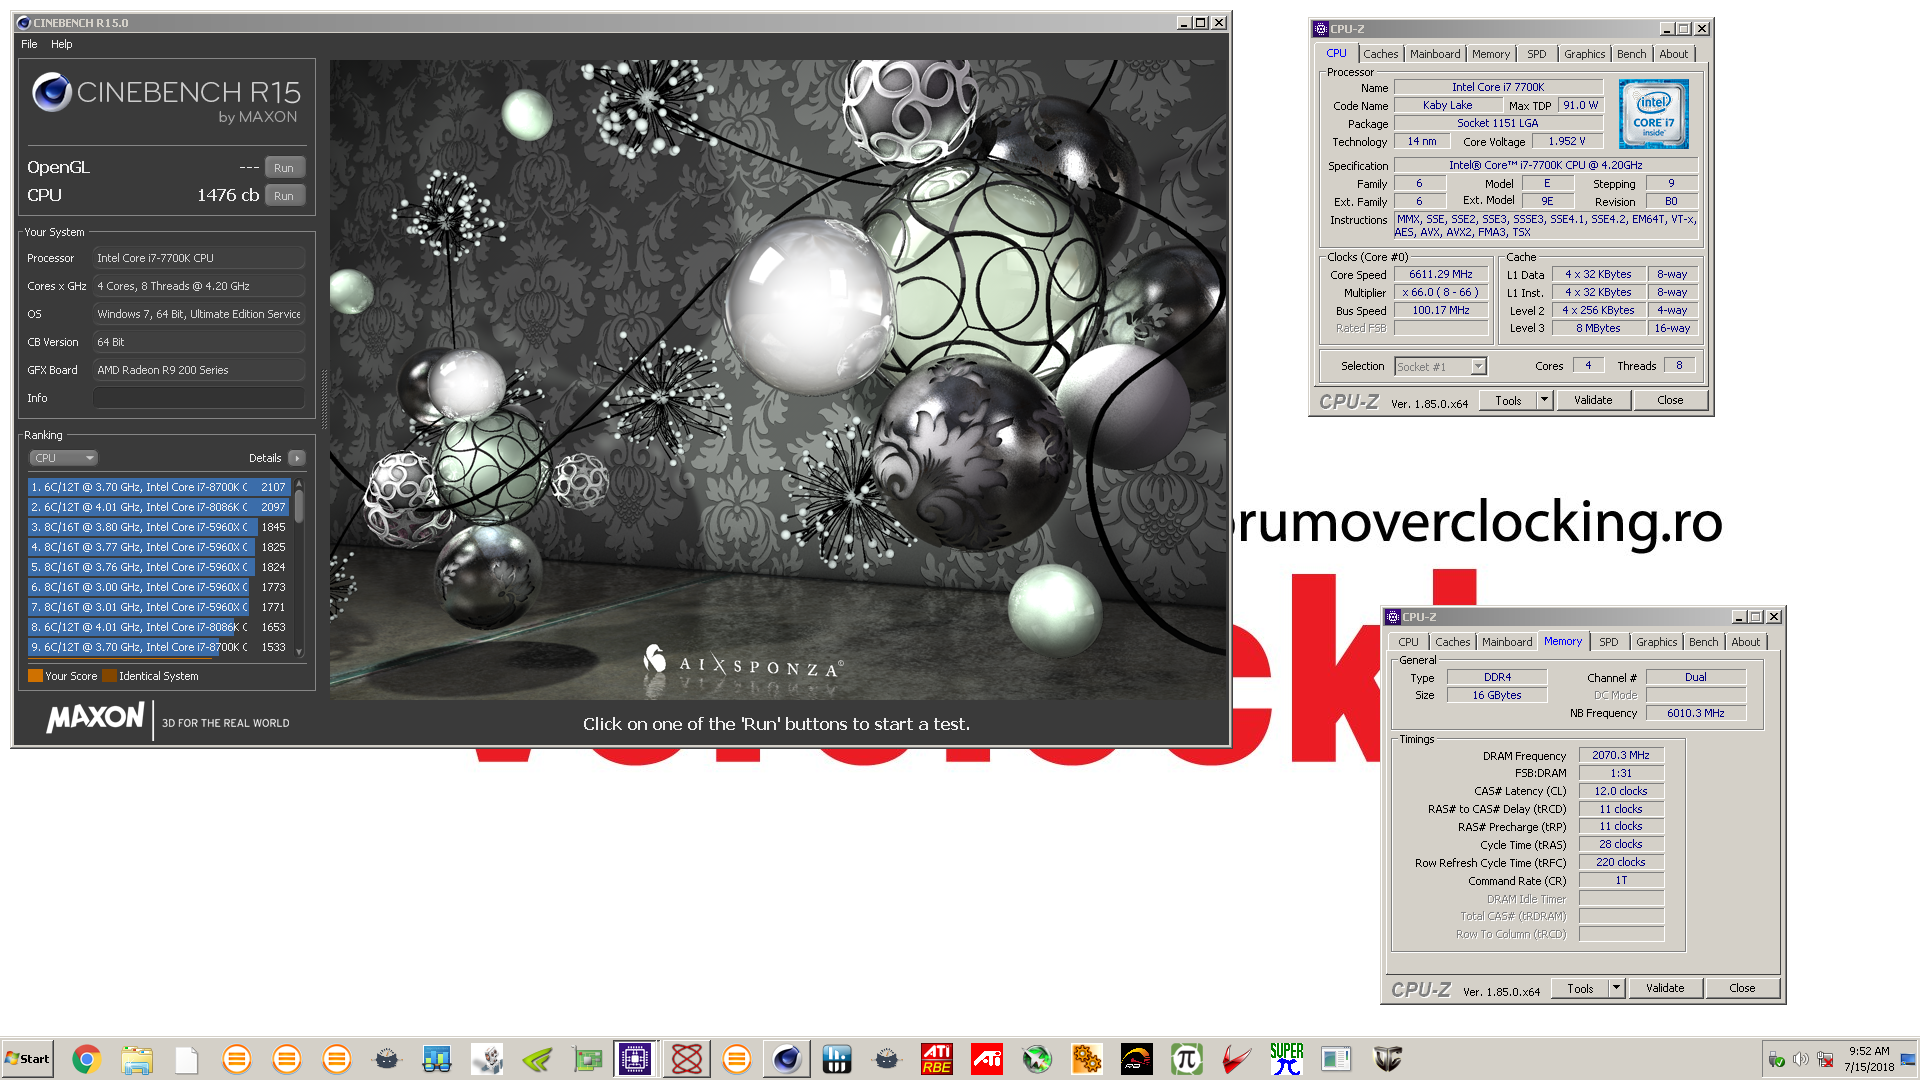Image resolution: width=1920 pixels, height=1080 pixels.
Task: Click the Show Desktop icon at tray end
Action: coord(1909,1059)
